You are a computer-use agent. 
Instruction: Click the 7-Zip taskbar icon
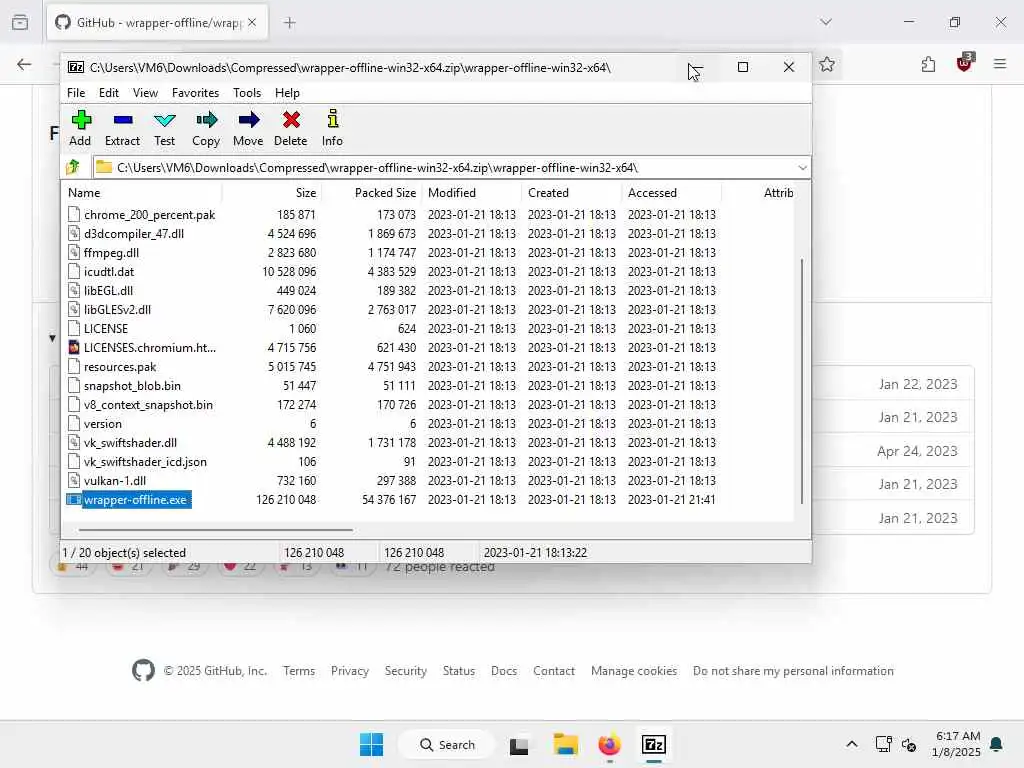pyautogui.click(x=654, y=744)
